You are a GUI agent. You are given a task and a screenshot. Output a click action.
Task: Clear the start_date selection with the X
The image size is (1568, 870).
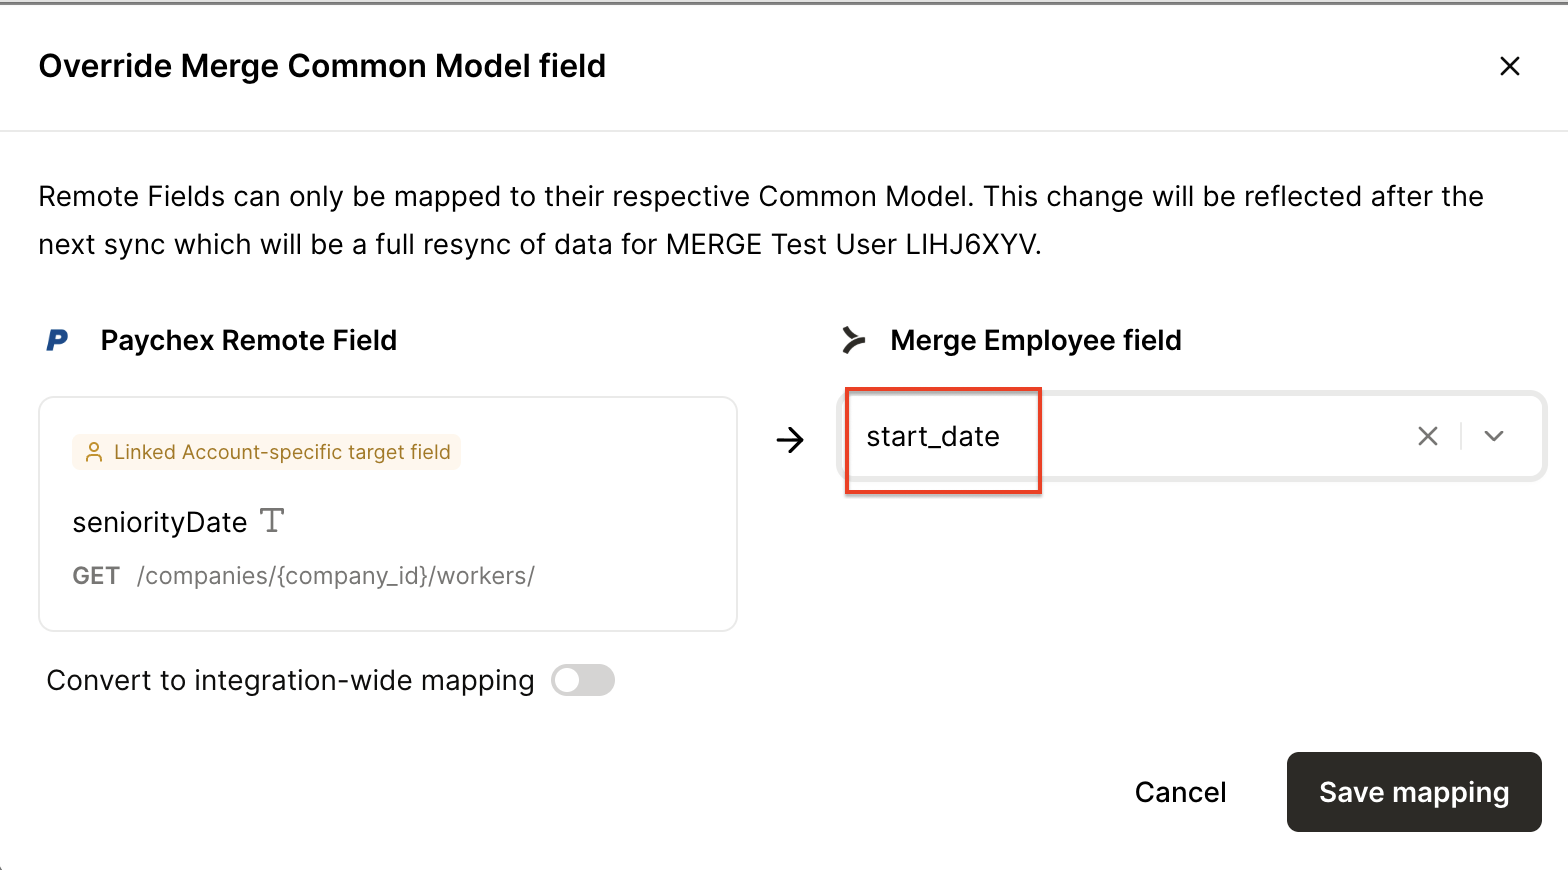pos(1427,436)
